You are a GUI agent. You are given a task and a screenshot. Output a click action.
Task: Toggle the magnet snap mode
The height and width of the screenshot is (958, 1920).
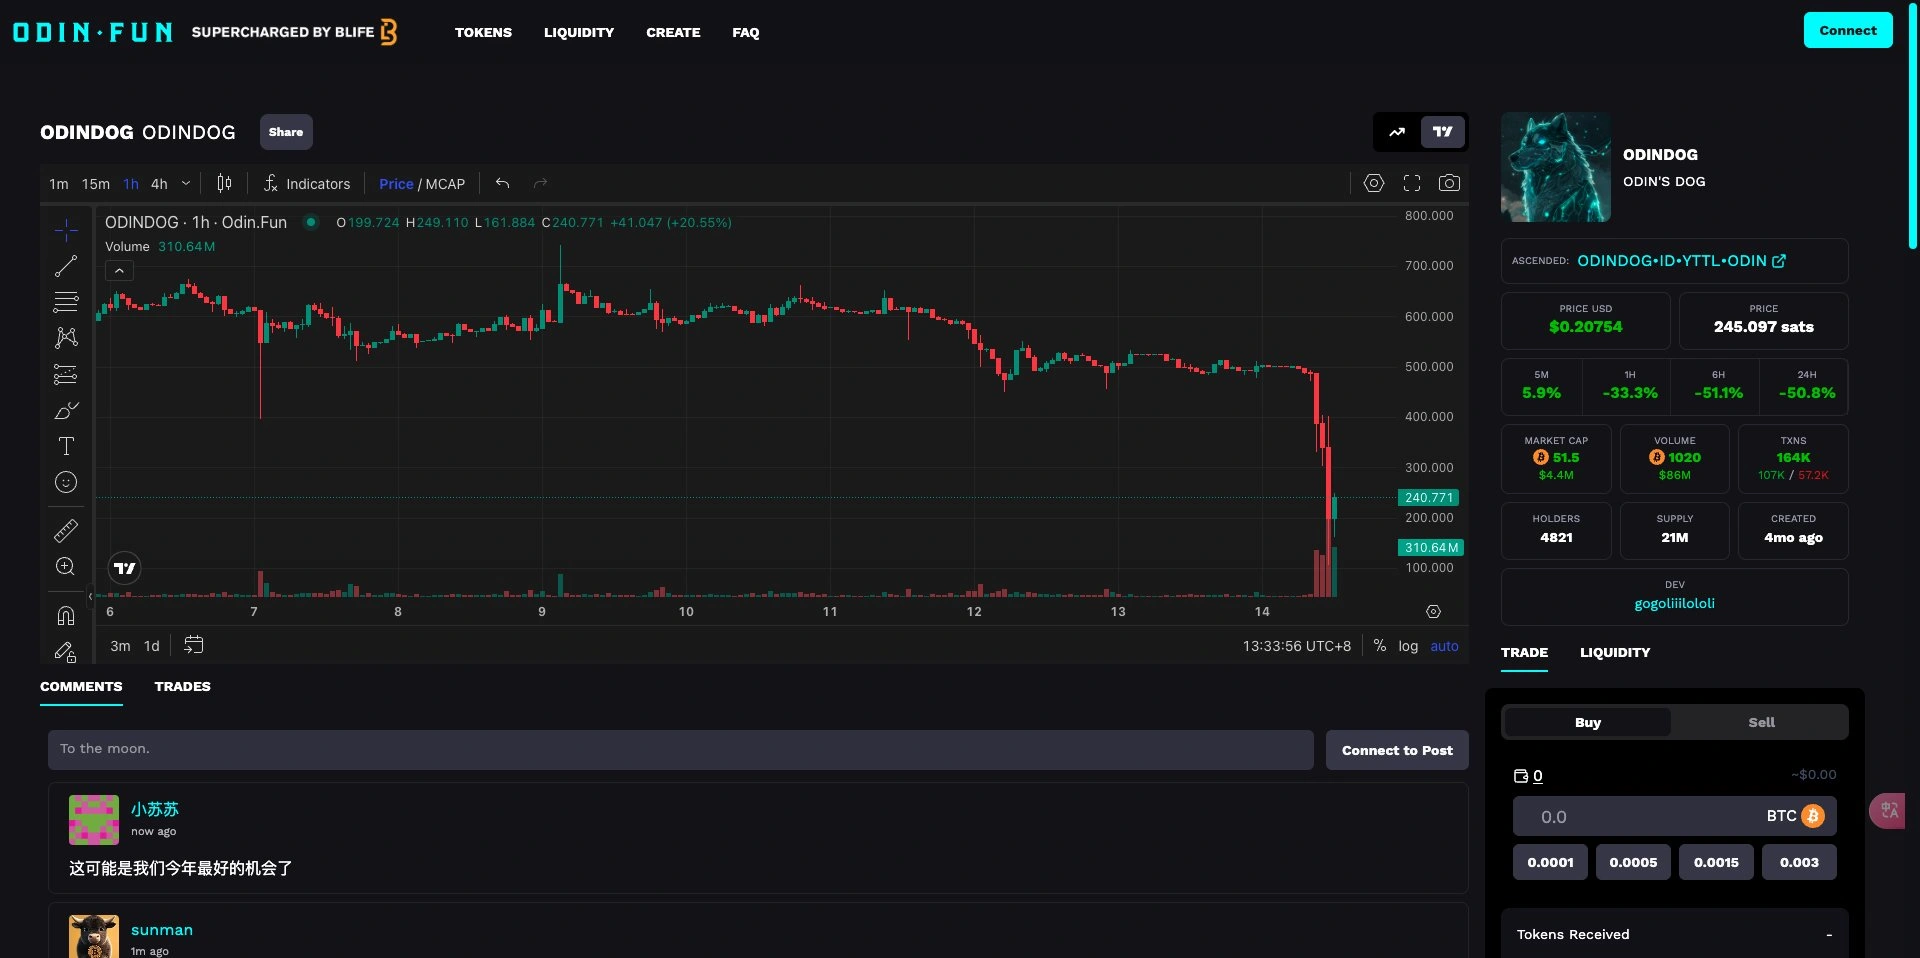click(x=66, y=615)
